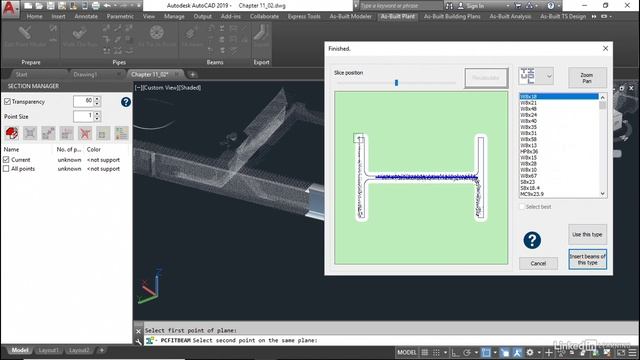Click the settings gear in status bar
Screen dimensions: 640x360
(x=529, y=352)
